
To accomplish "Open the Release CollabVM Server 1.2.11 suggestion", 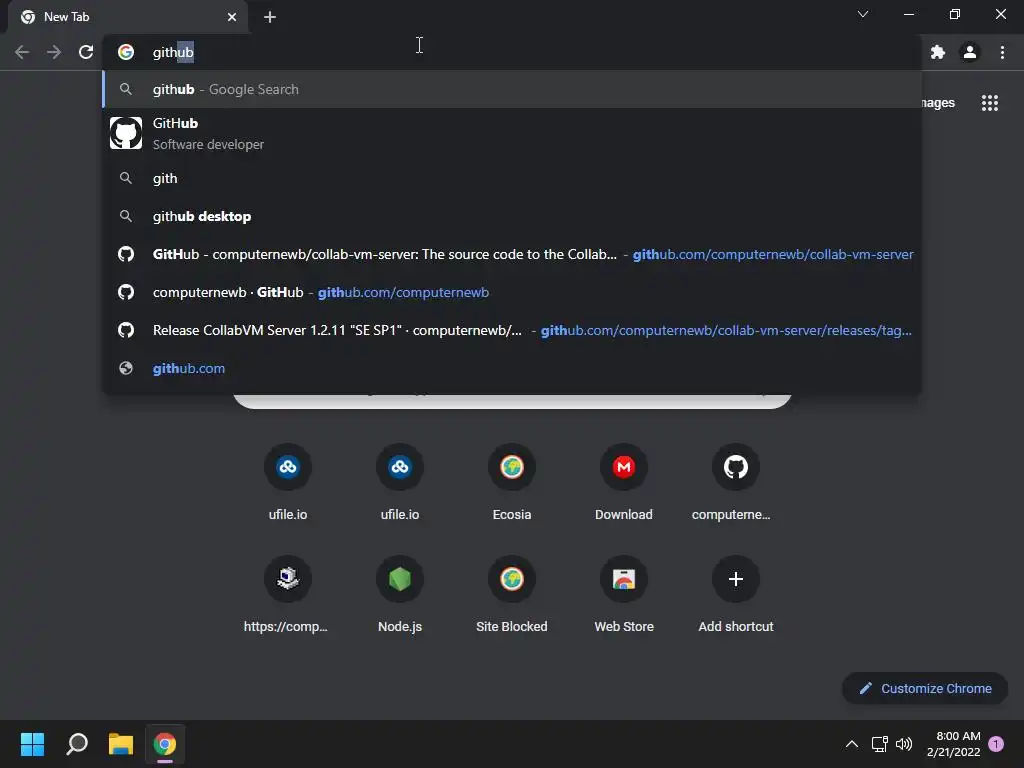I will pyautogui.click(x=512, y=330).
